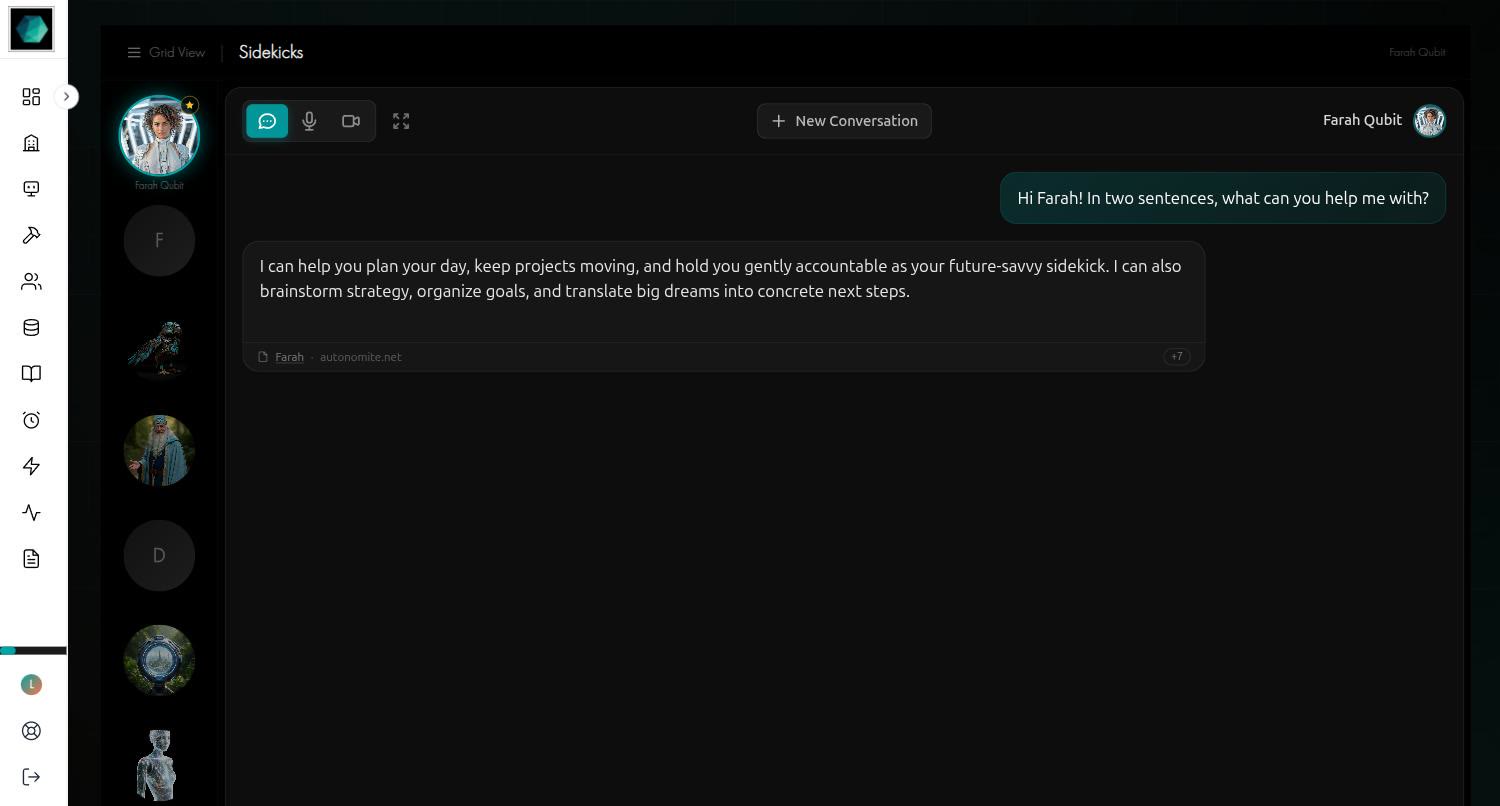Screen dimensions: 1500x806
Task: Open the document file icon in sidebar
Action: pos(31,559)
